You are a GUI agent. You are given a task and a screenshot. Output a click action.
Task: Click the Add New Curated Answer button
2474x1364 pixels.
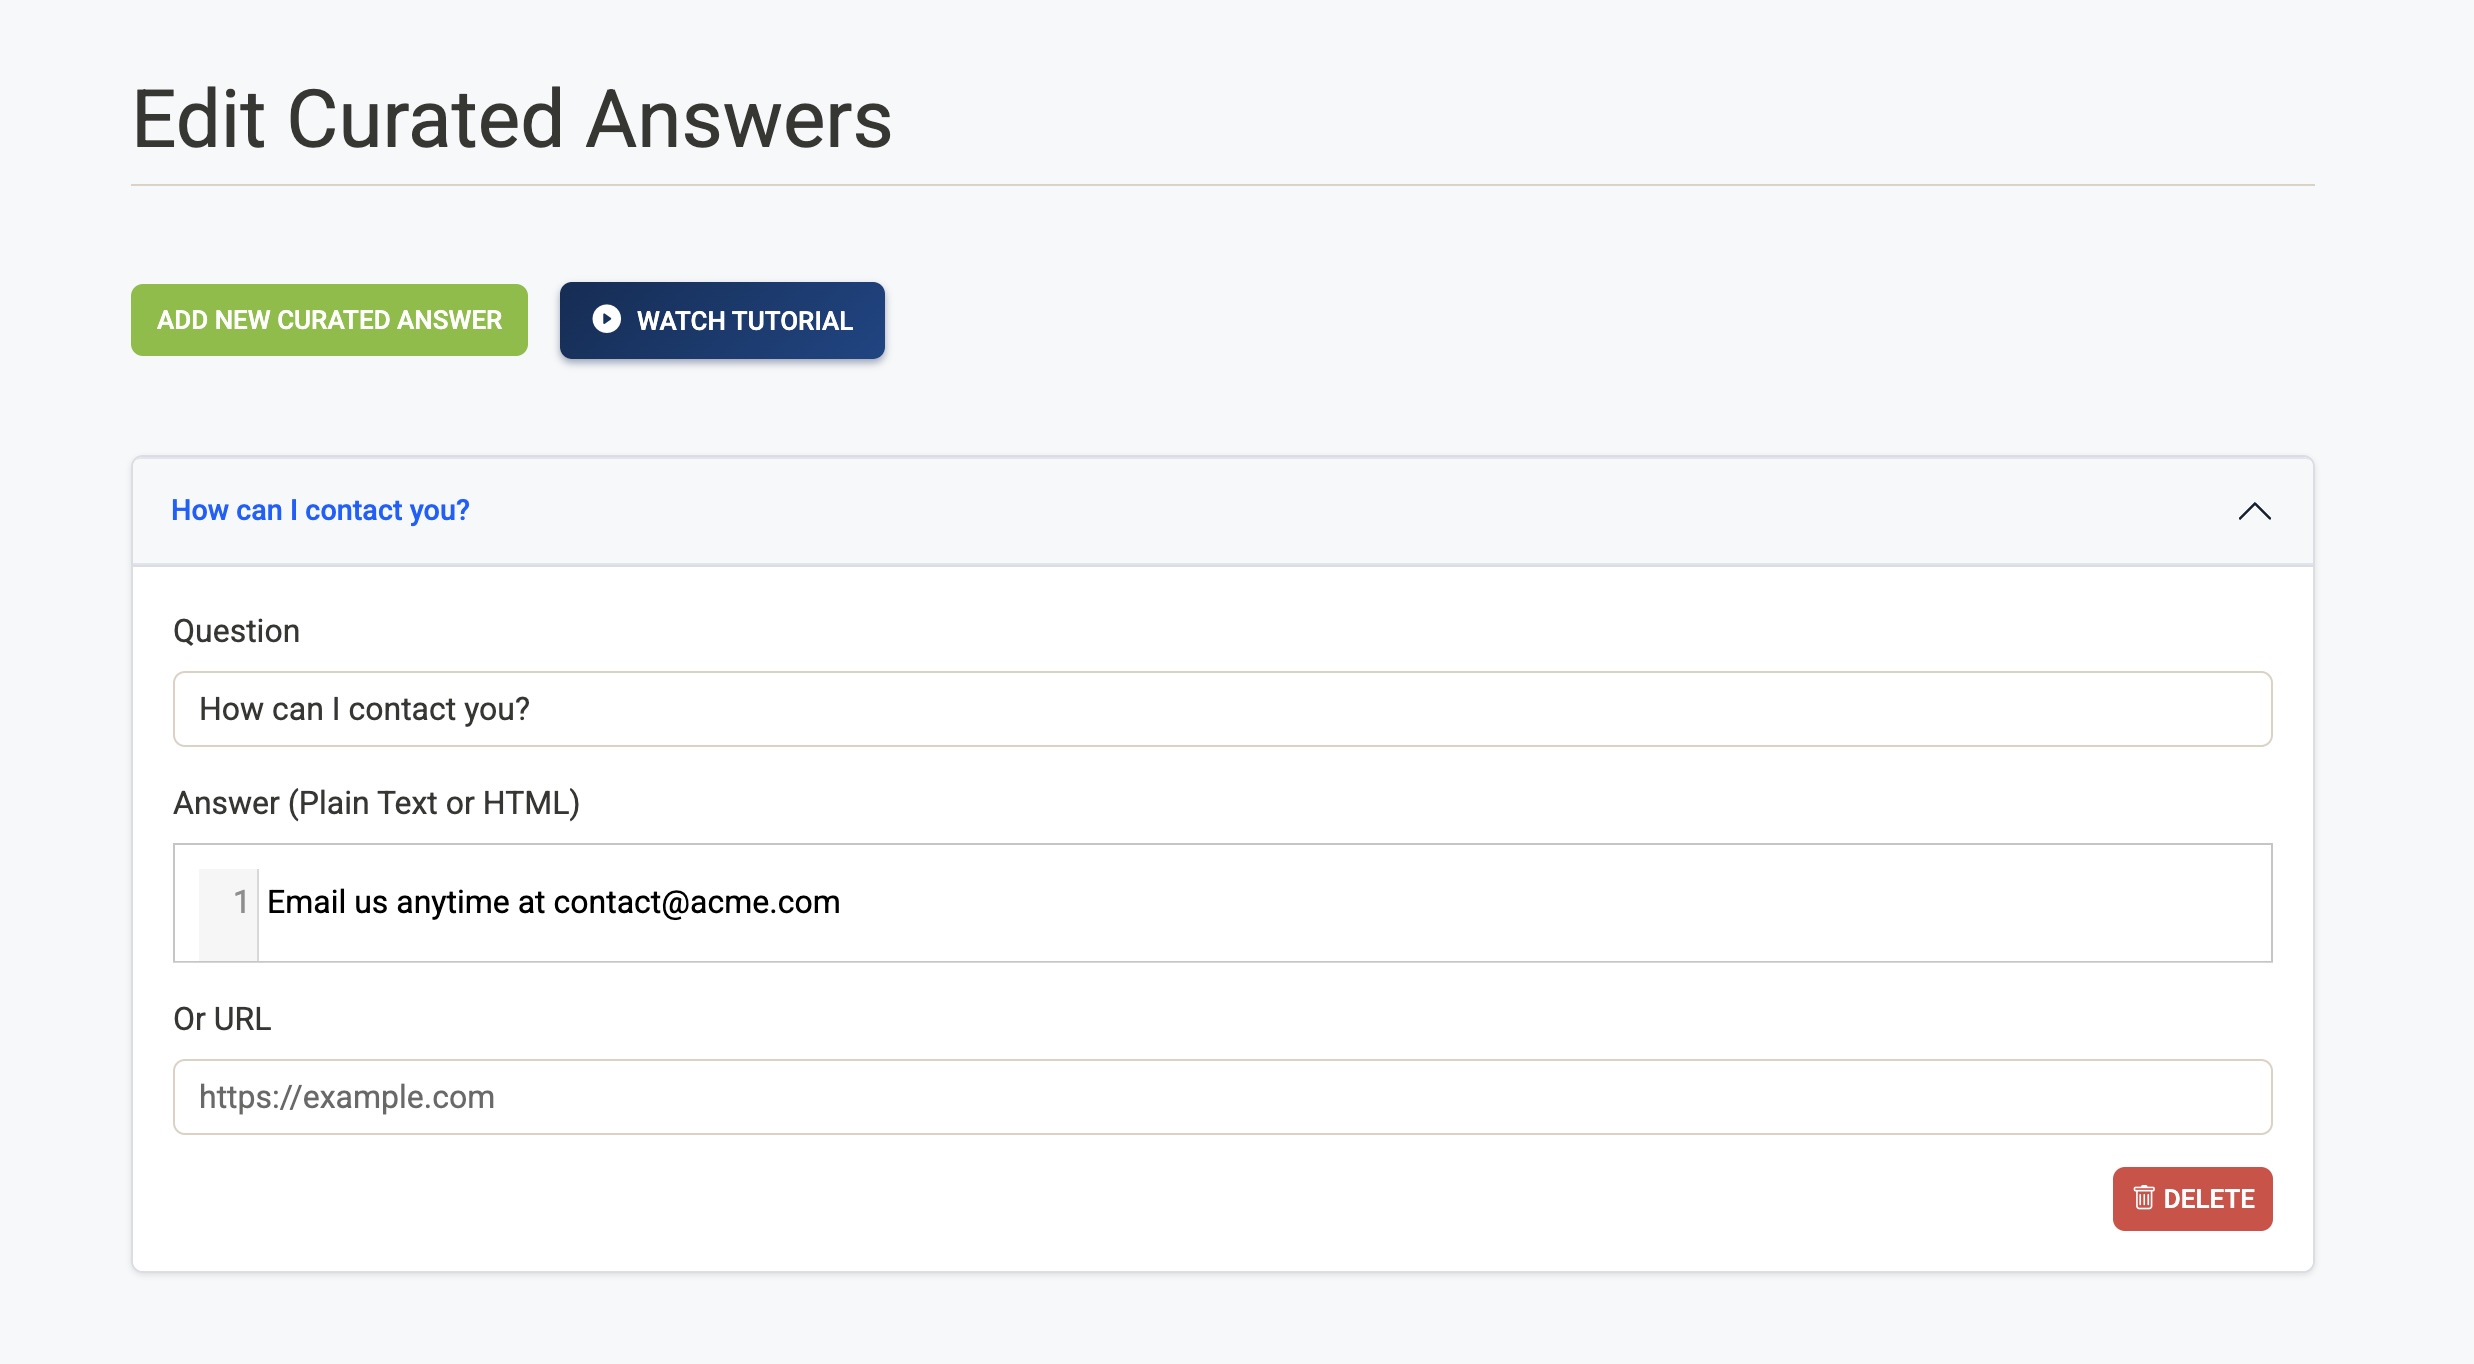tap(329, 320)
